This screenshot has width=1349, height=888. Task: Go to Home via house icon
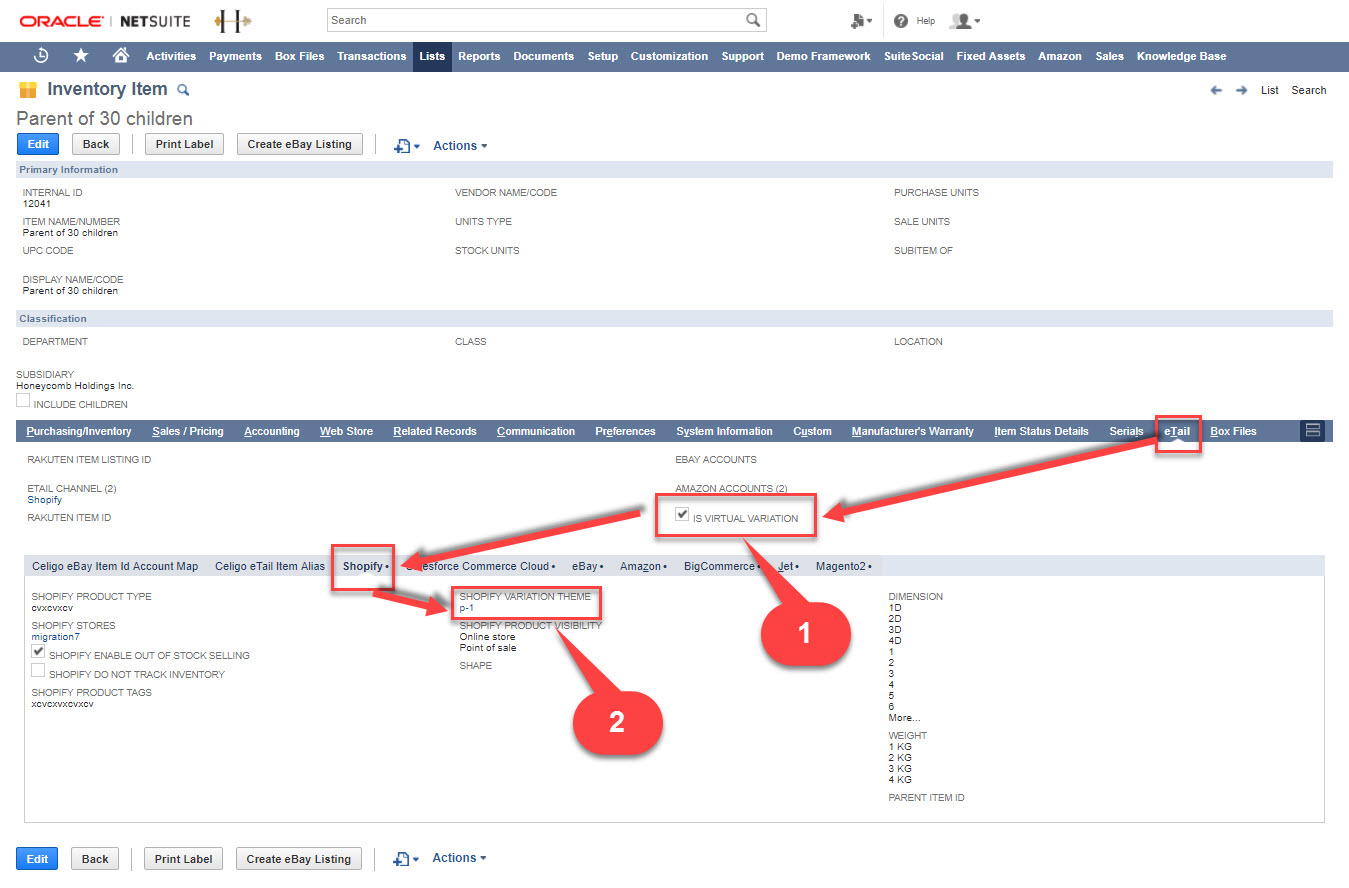(x=121, y=56)
